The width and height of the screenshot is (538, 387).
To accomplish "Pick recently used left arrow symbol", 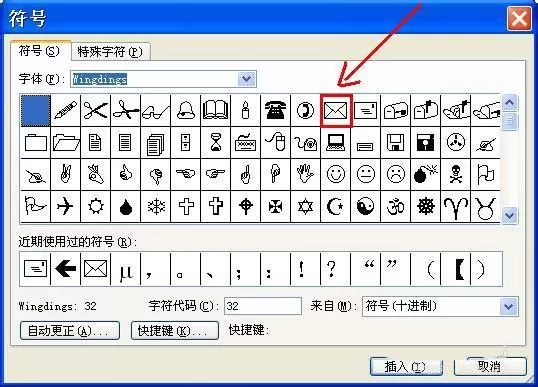I will tap(66, 269).
